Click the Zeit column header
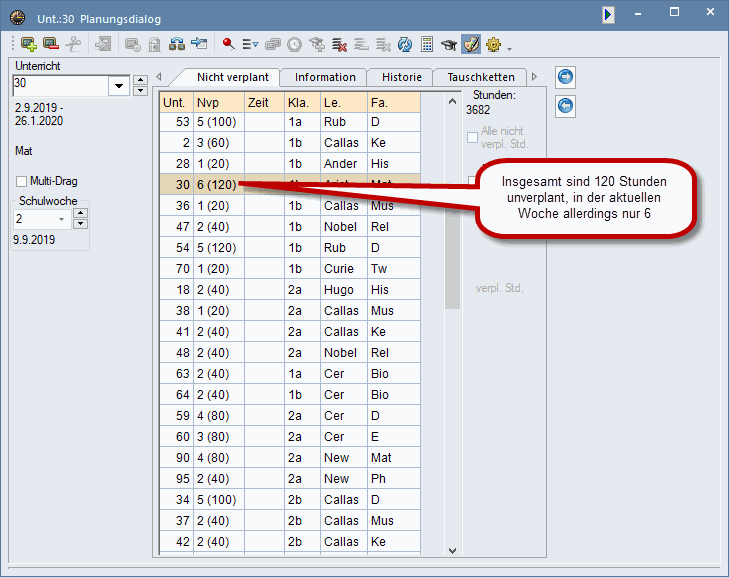Image resolution: width=730 pixels, height=578 pixels. (x=264, y=102)
